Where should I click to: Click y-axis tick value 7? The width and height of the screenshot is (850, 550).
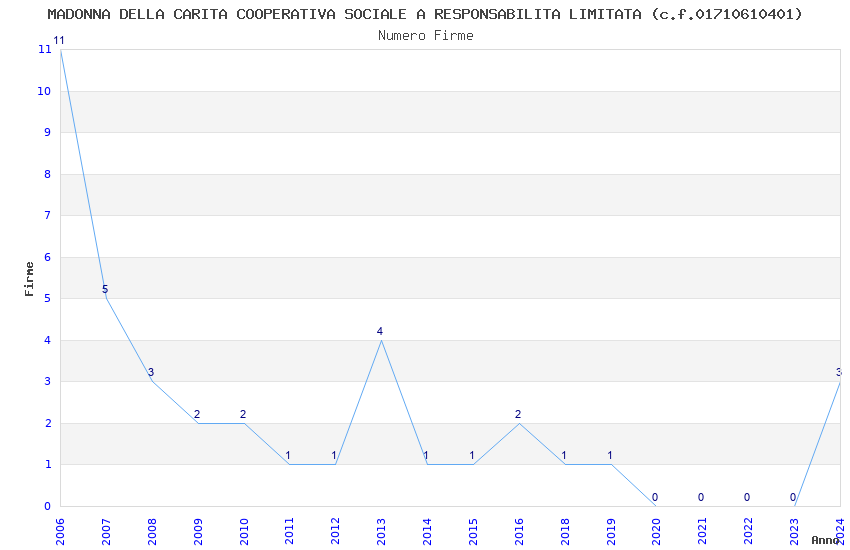(48, 216)
